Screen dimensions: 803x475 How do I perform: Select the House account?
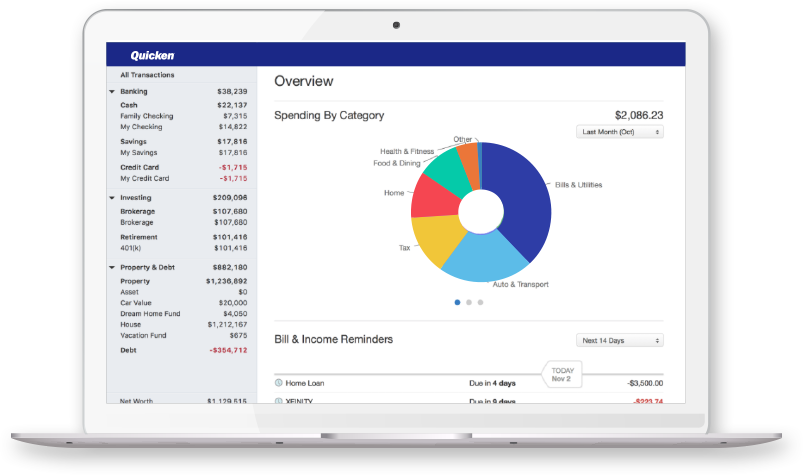(x=183, y=325)
